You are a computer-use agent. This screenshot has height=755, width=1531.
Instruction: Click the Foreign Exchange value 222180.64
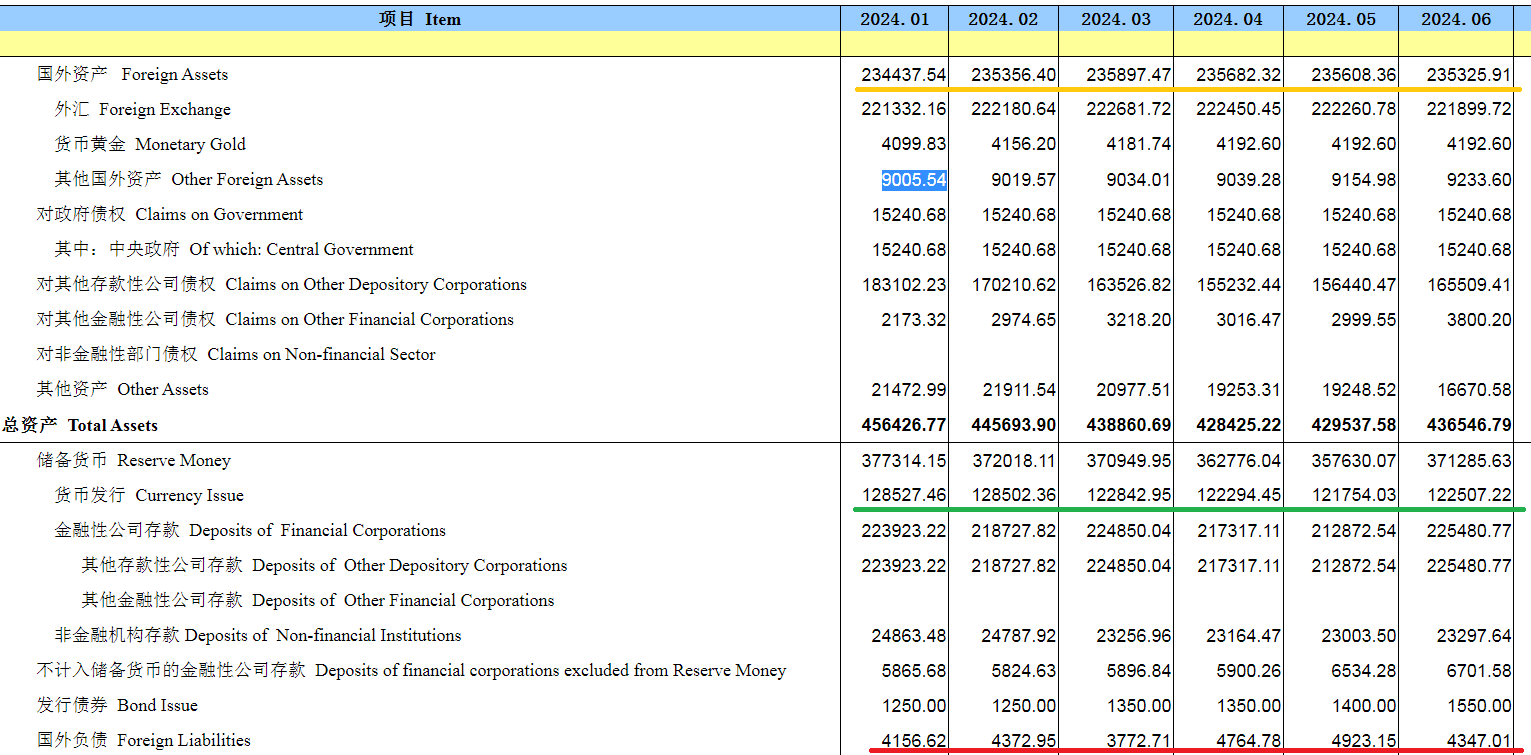1014,110
